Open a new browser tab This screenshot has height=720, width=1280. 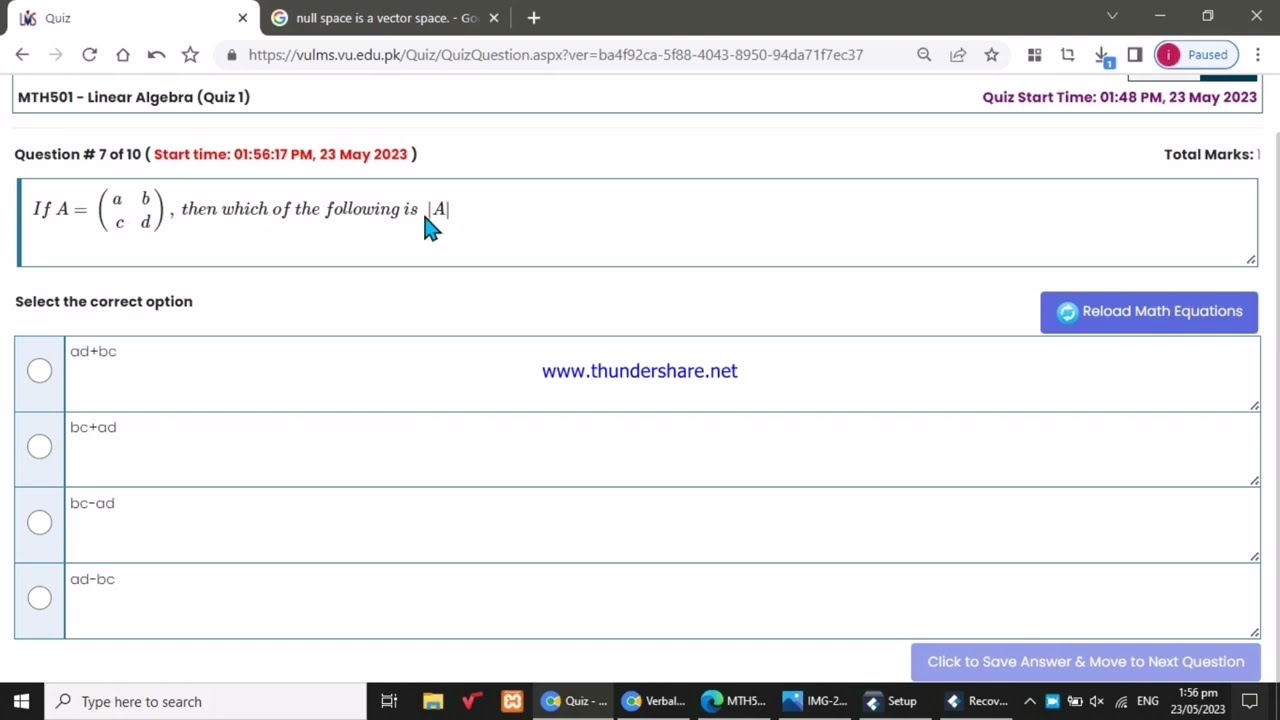click(534, 18)
